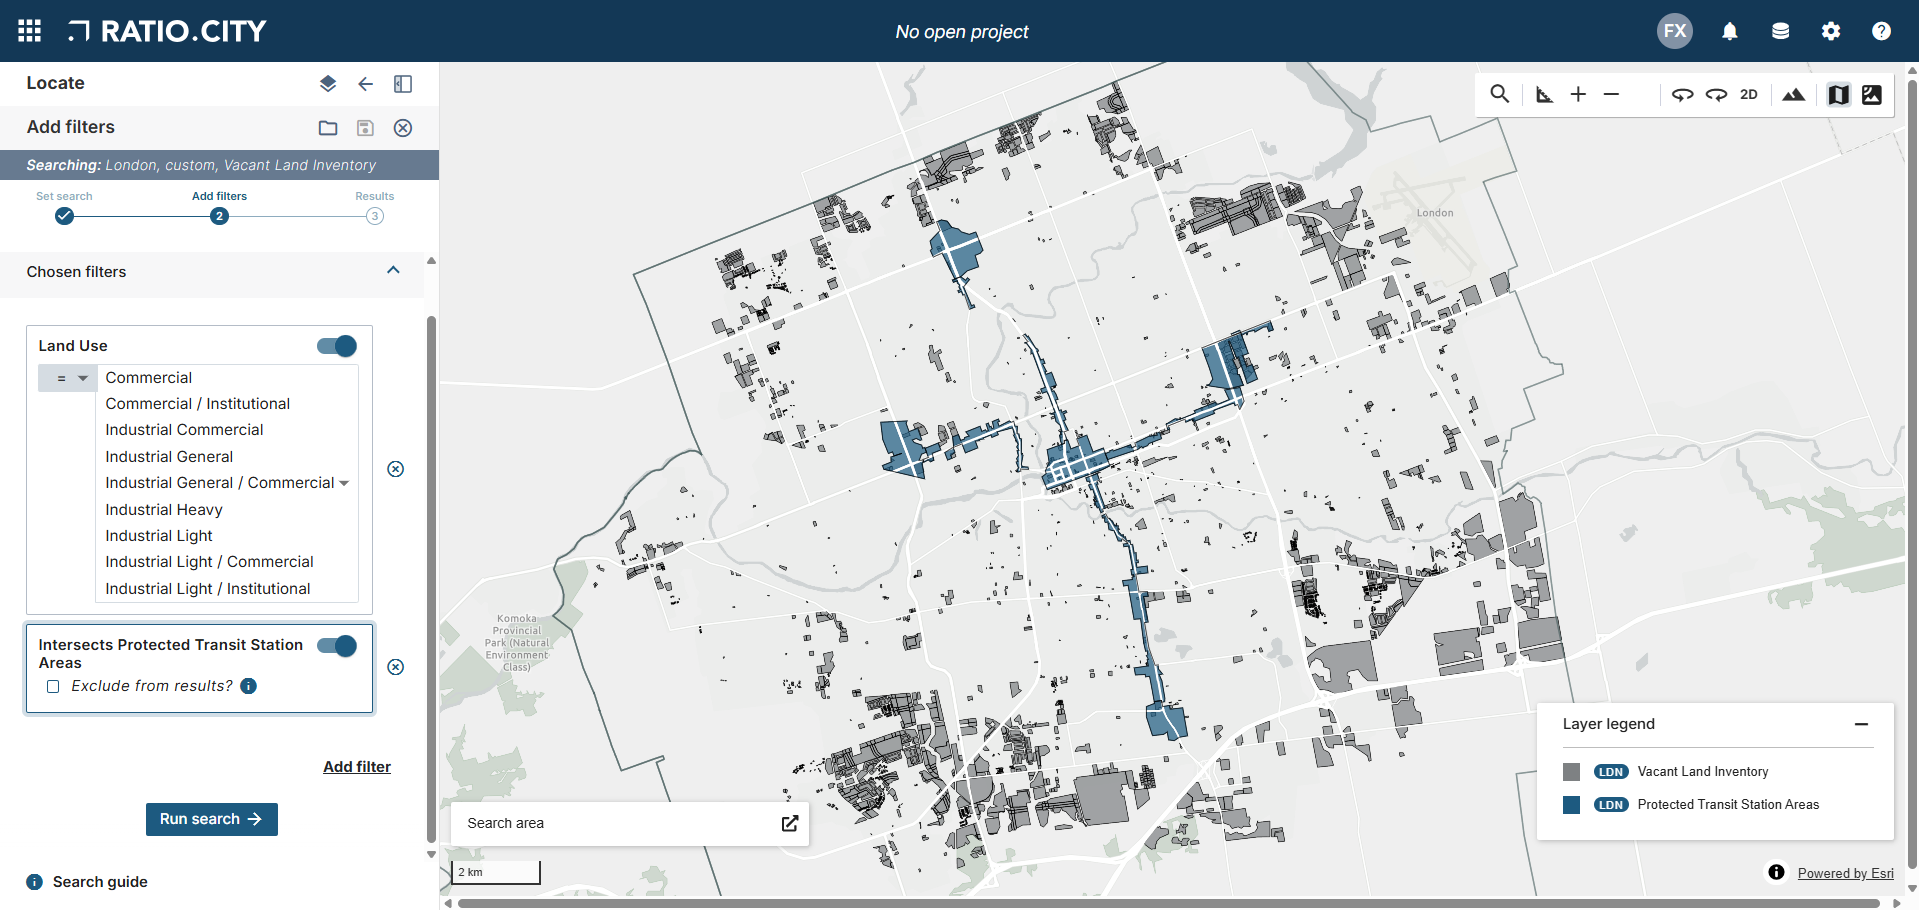Collapse the Chosen filters section

tap(393, 270)
